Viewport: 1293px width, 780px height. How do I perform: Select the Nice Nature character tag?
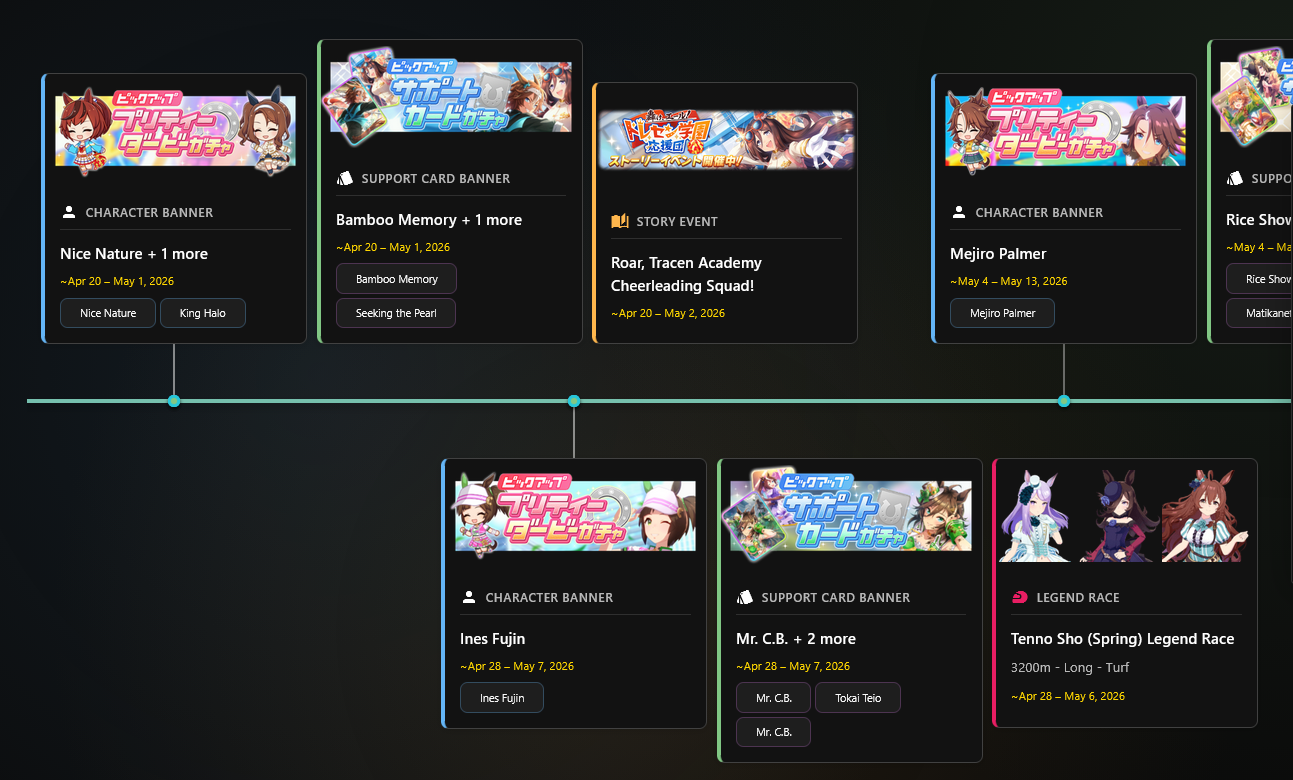[x=108, y=313]
